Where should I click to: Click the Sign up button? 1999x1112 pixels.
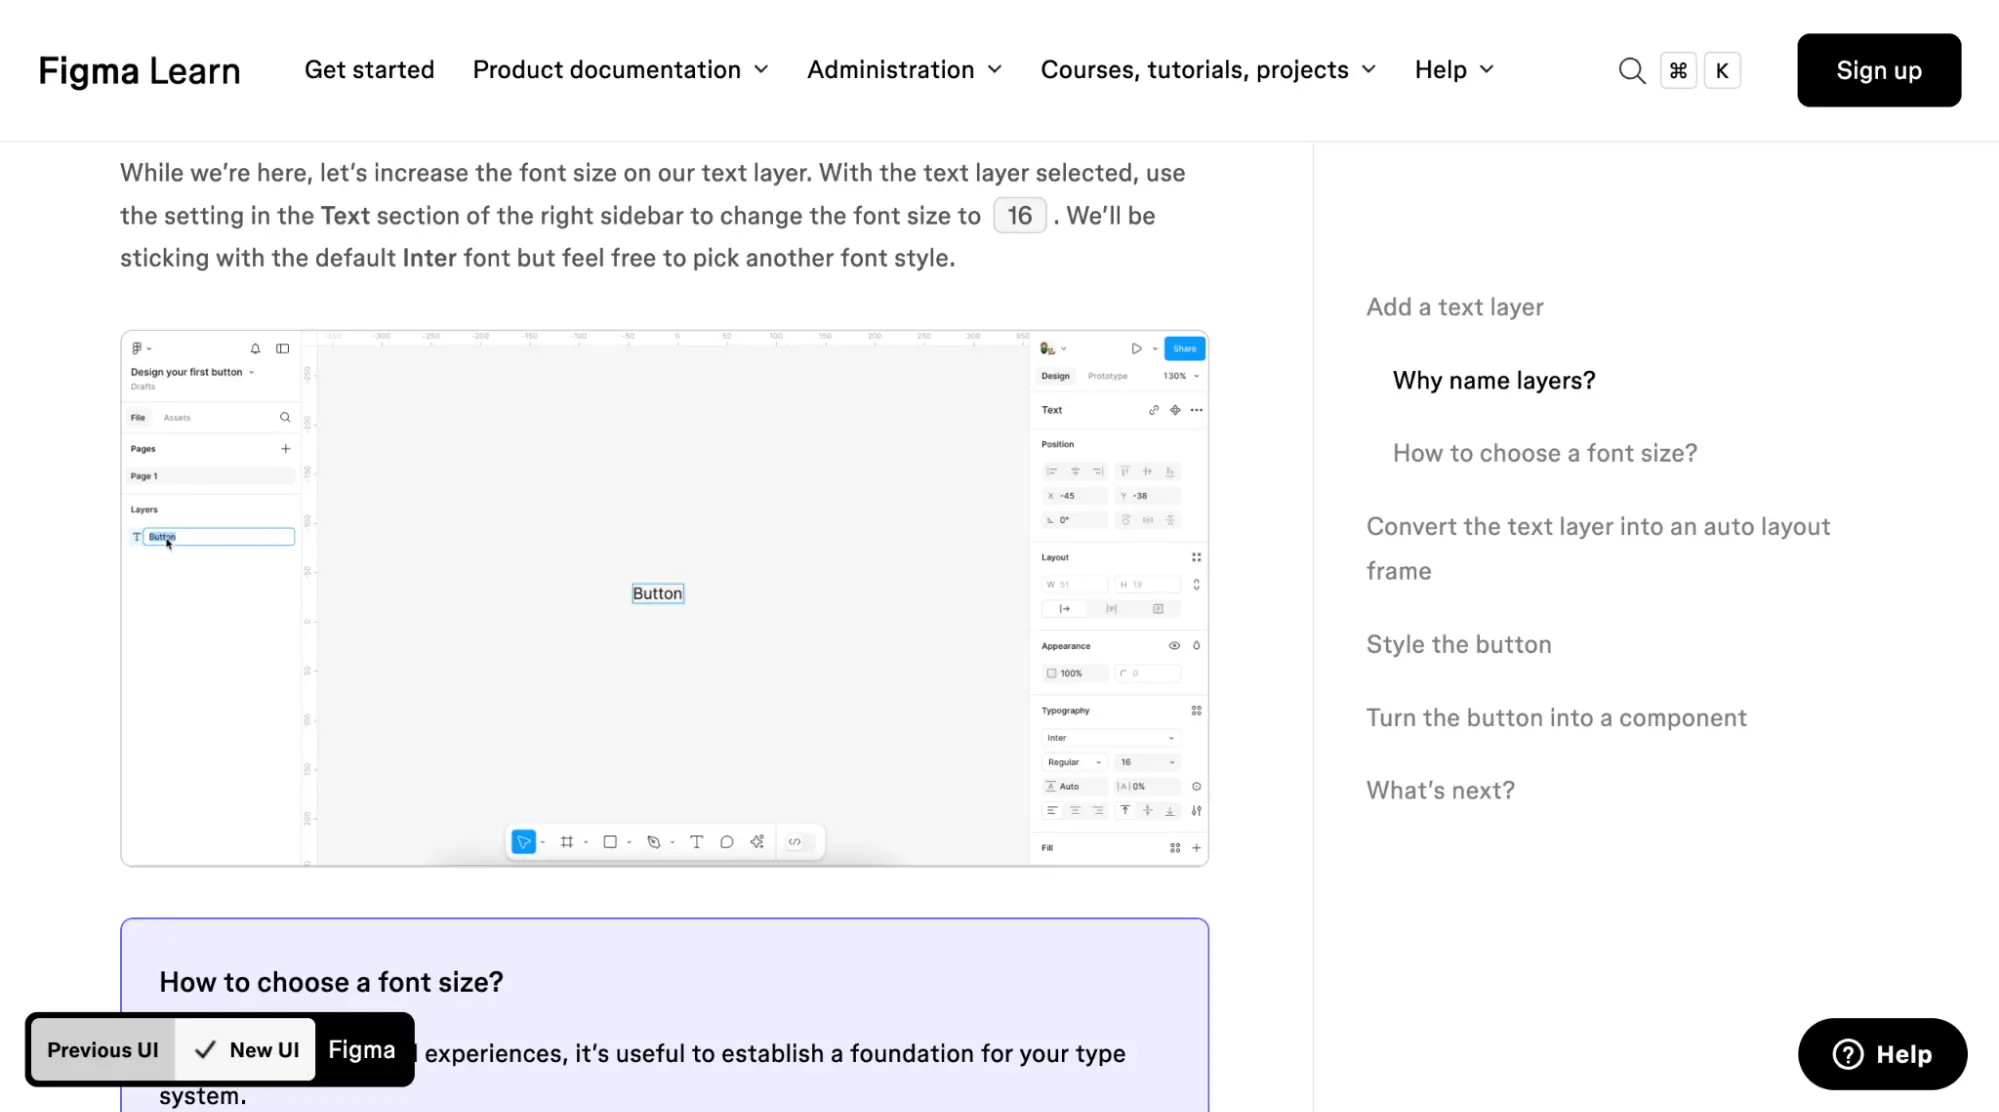tap(1879, 70)
